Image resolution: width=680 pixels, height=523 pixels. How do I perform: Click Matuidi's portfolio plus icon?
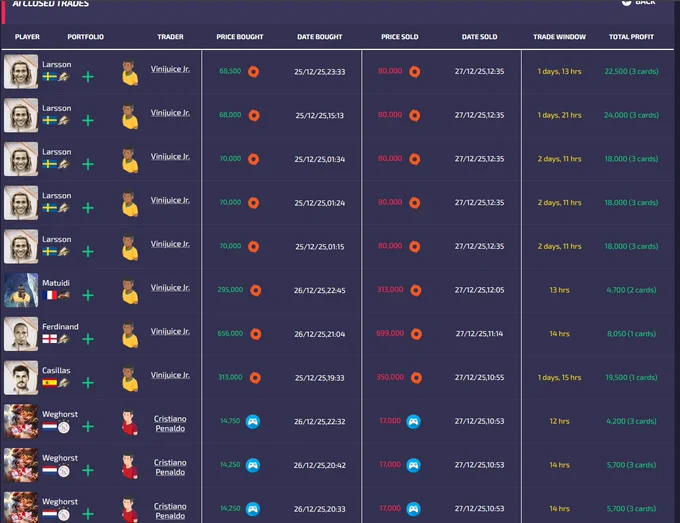click(x=88, y=296)
